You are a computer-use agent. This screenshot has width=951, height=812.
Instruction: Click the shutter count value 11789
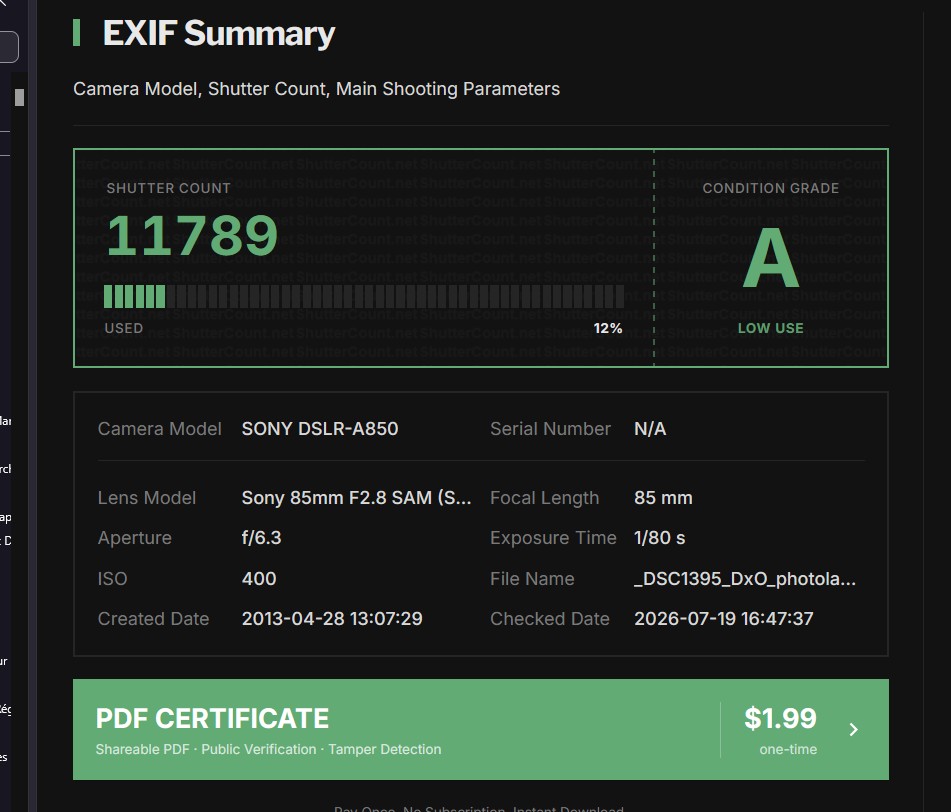tap(192, 235)
